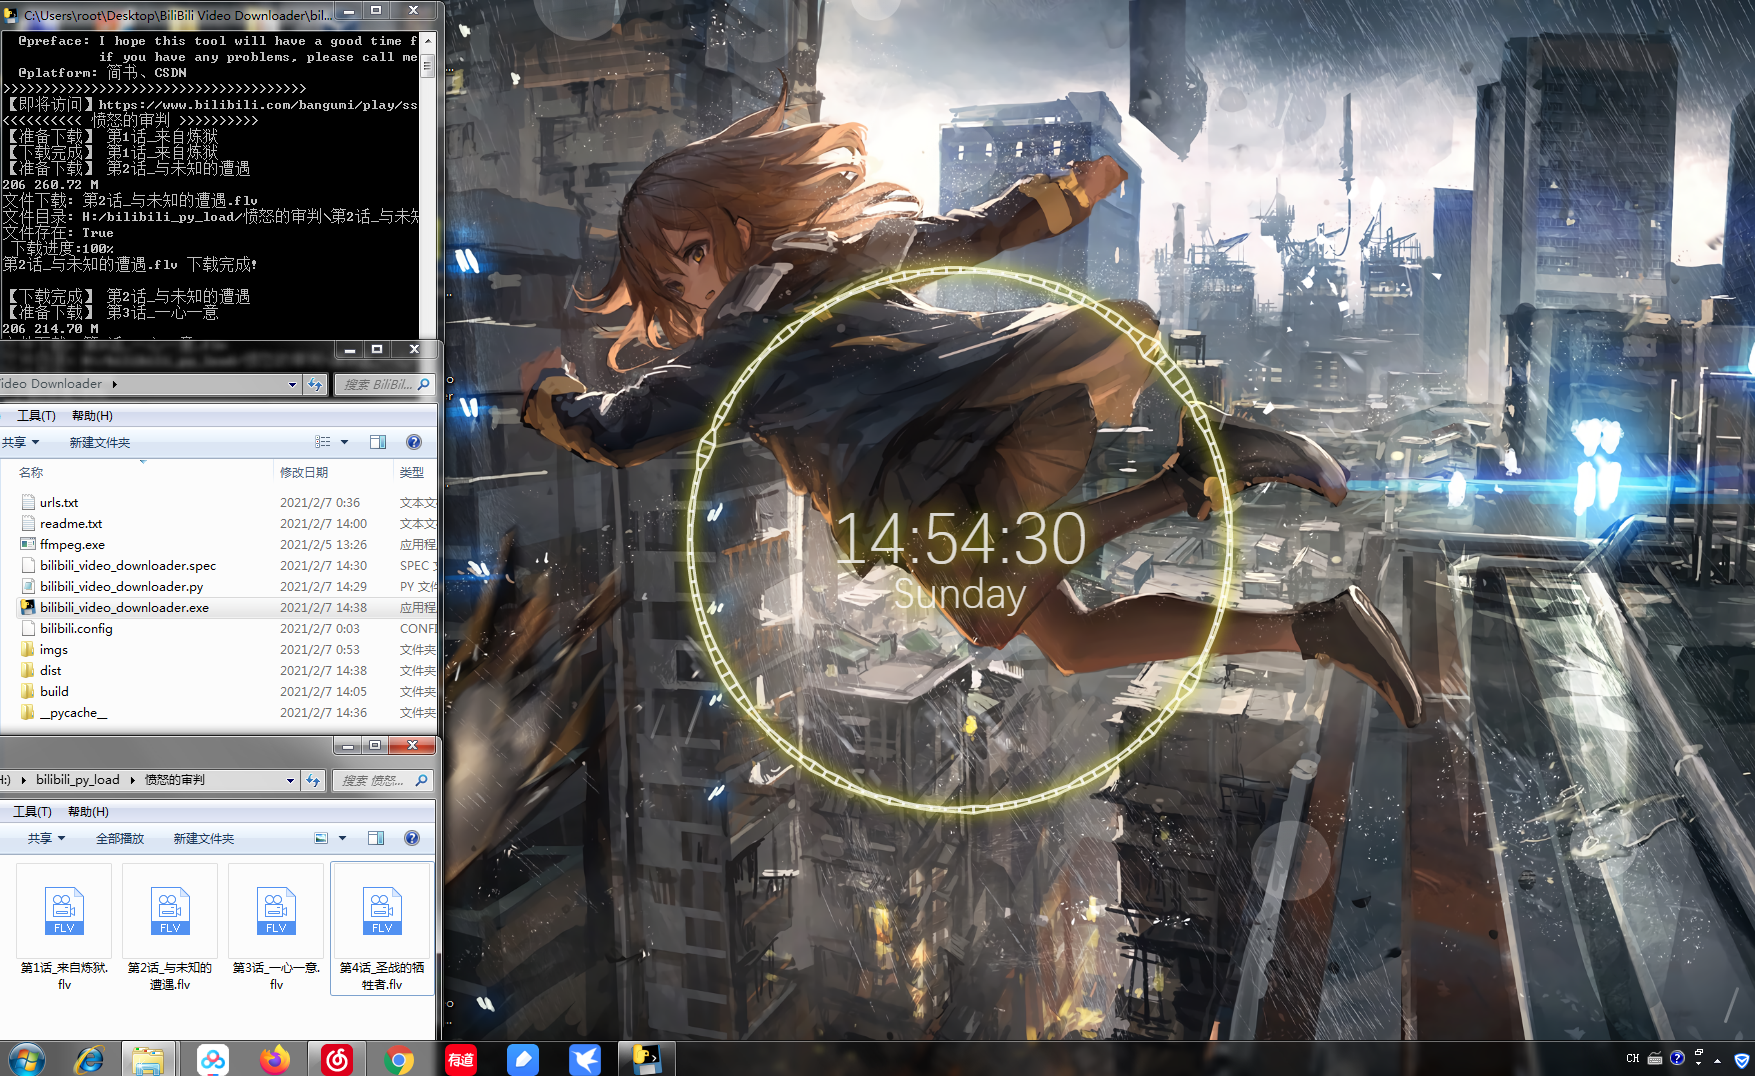Change view icon in 愤怒的审判 folder toolbar

pyautogui.click(x=321, y=838)
